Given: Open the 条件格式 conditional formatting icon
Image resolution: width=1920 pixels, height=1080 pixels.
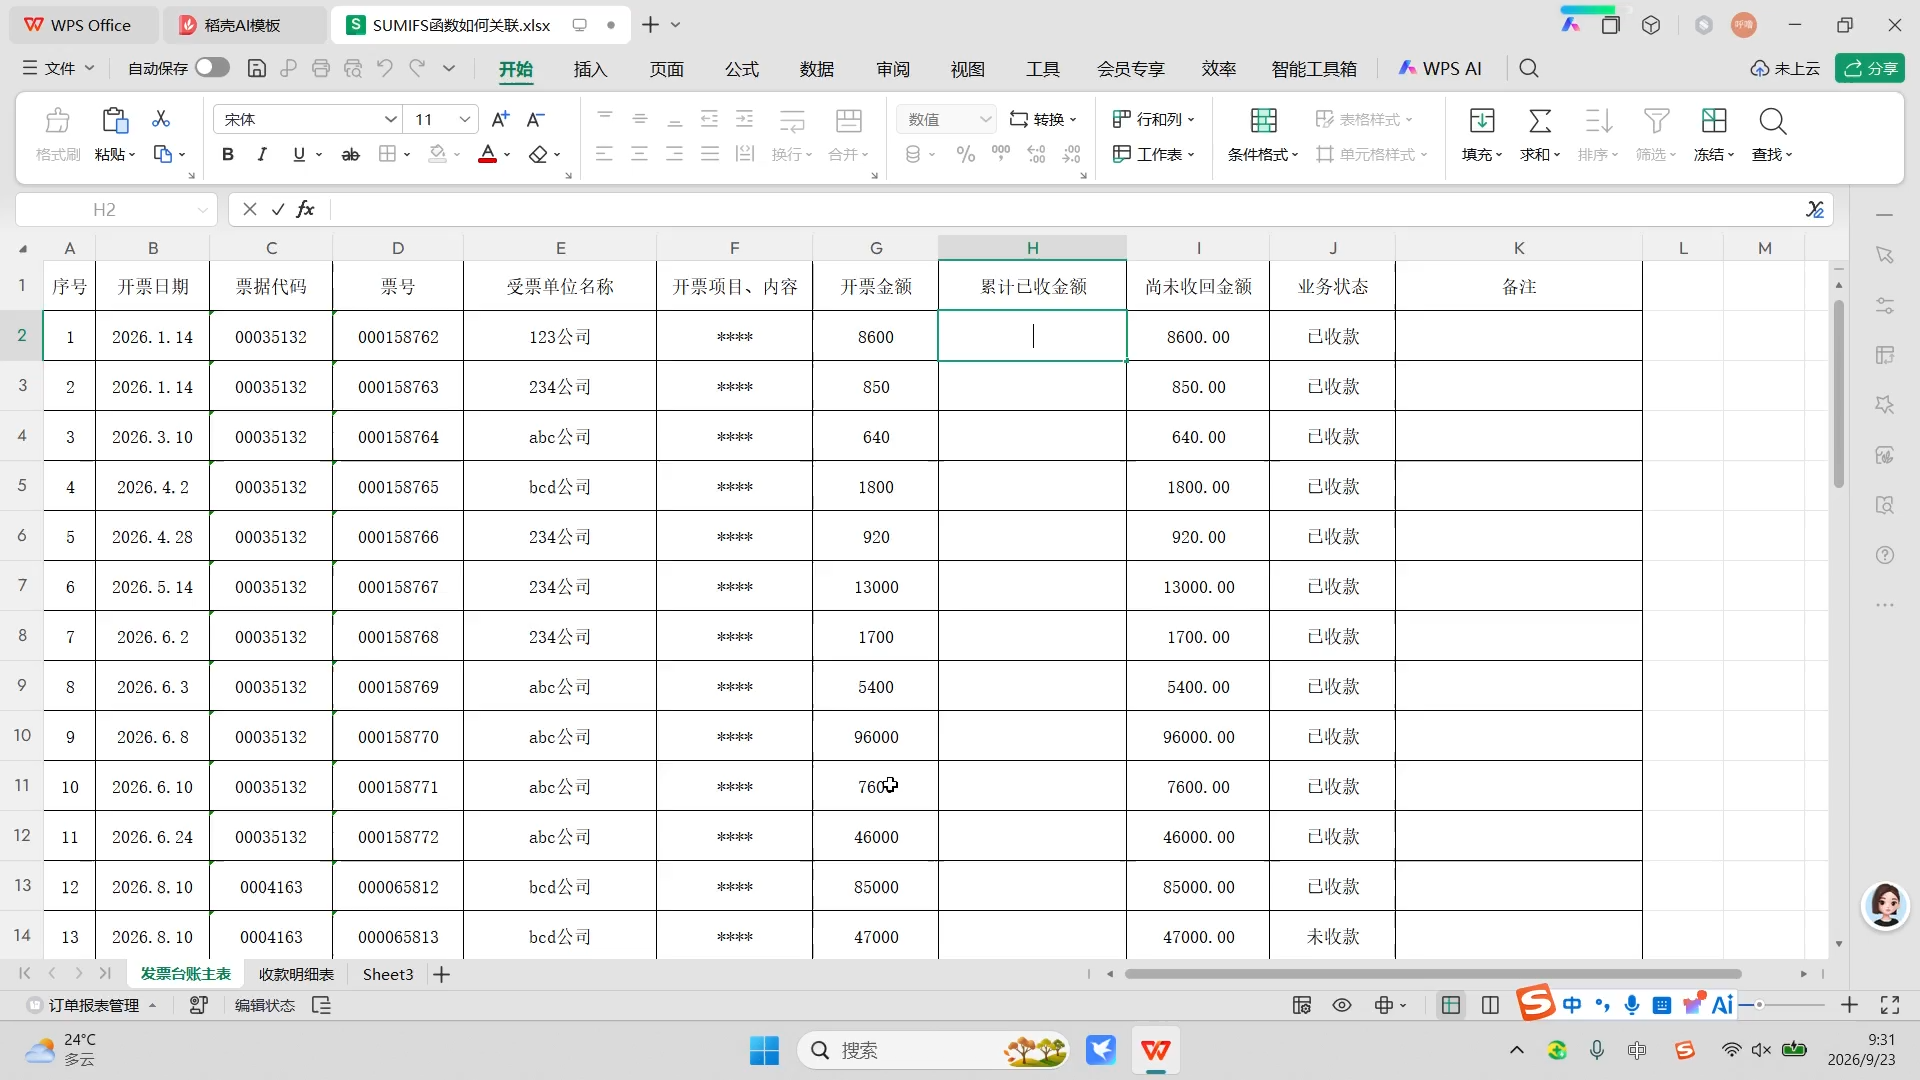Looking at the screenshot, I should [1263, 121].
